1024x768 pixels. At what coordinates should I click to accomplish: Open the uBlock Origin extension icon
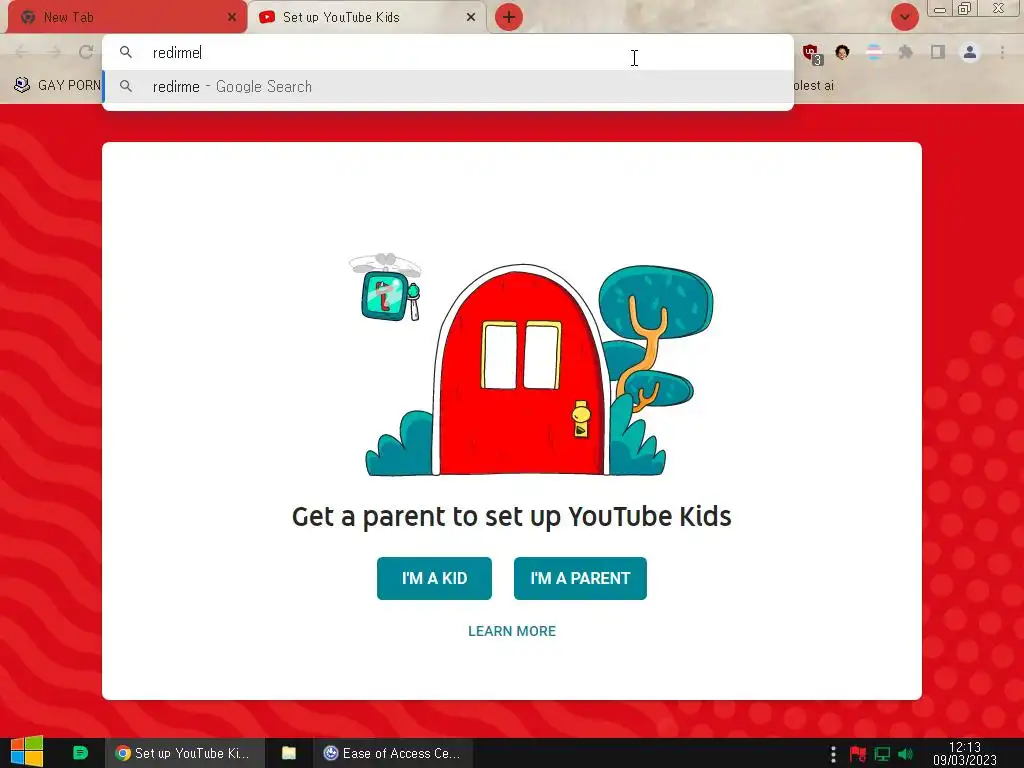tap(812, 54)
